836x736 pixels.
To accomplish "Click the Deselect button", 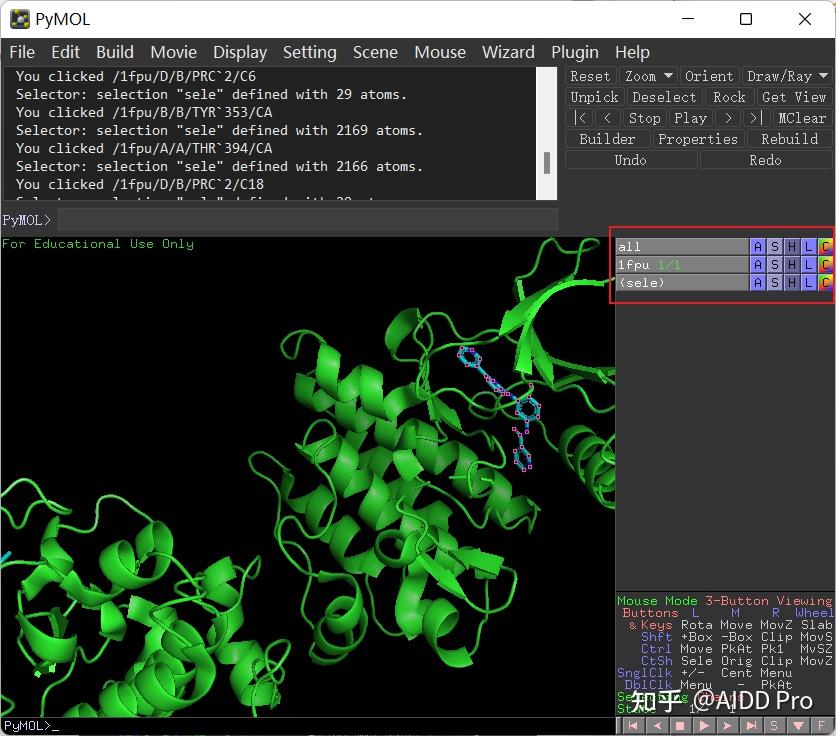I will (664, 97).
